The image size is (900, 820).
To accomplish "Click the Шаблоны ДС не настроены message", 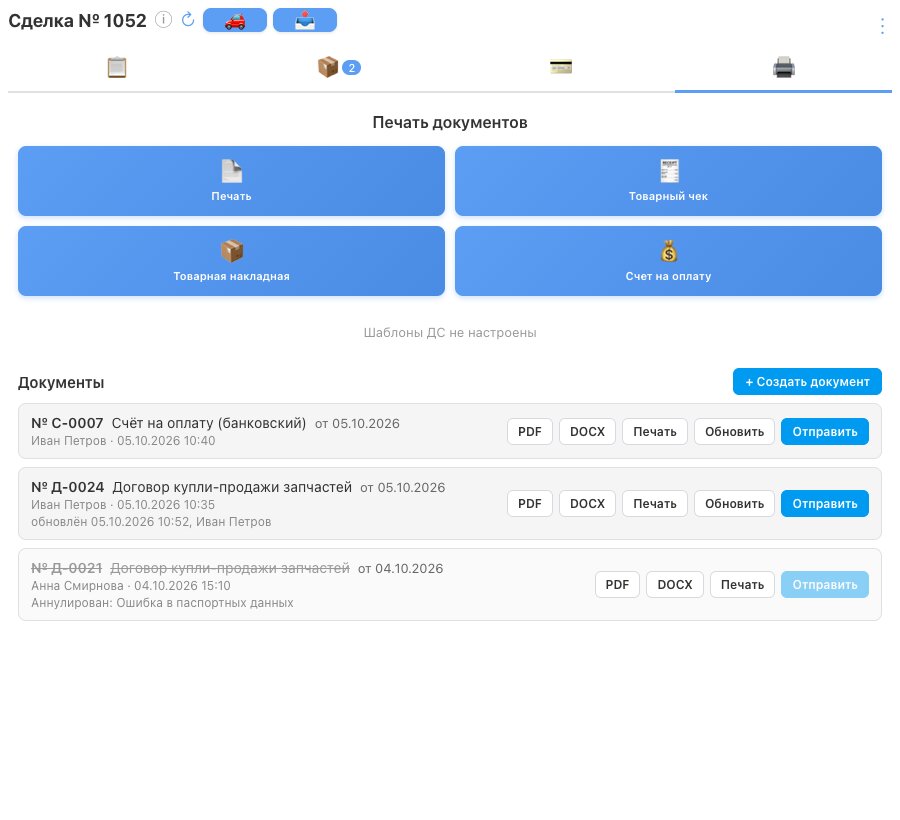I will click(450, 333).
